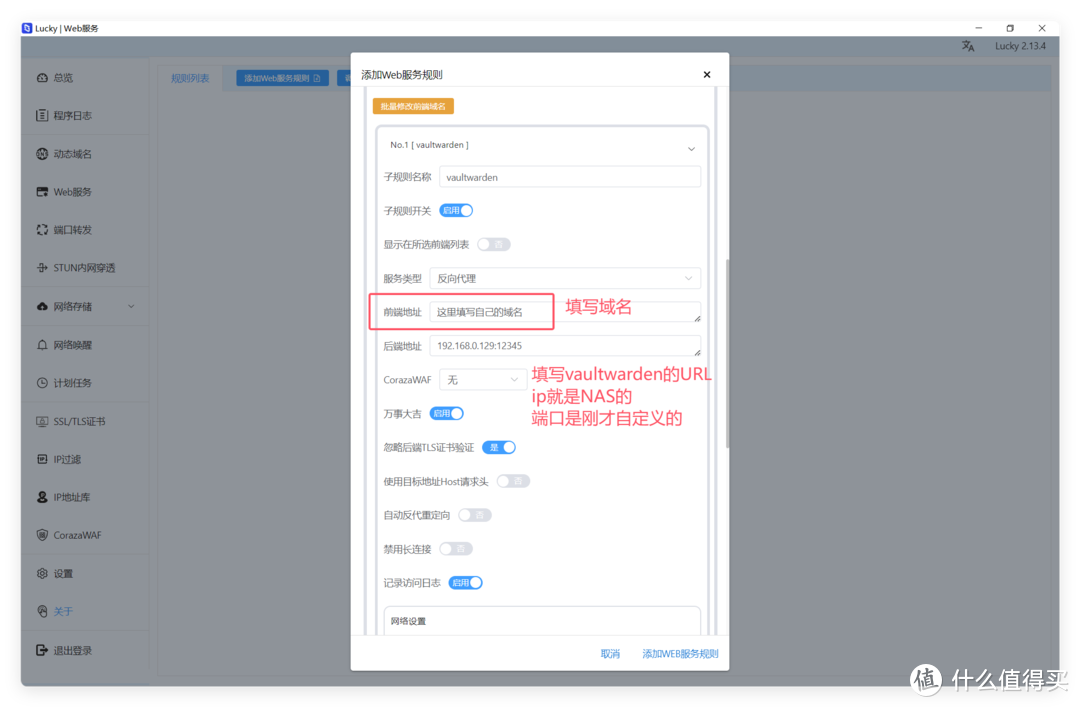Enable 使用目标地址Host请求头 switch

point(513,481)
